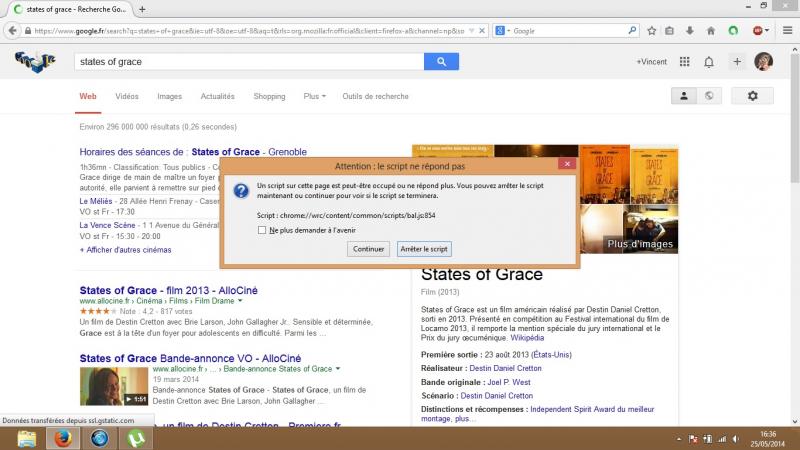Open the Google apps grid icon
Image resolution: width=800 pixels, height=450 pixels.
(685, 62)
